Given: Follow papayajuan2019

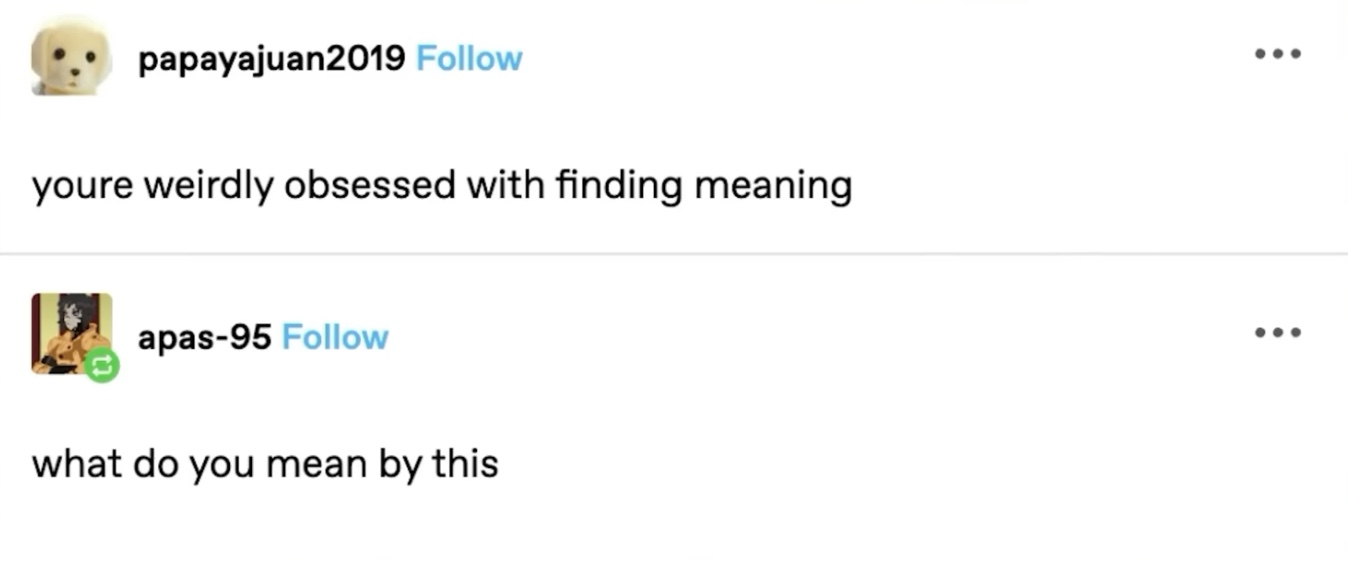Looking at the screenshot, I should [x=469, y=59].
